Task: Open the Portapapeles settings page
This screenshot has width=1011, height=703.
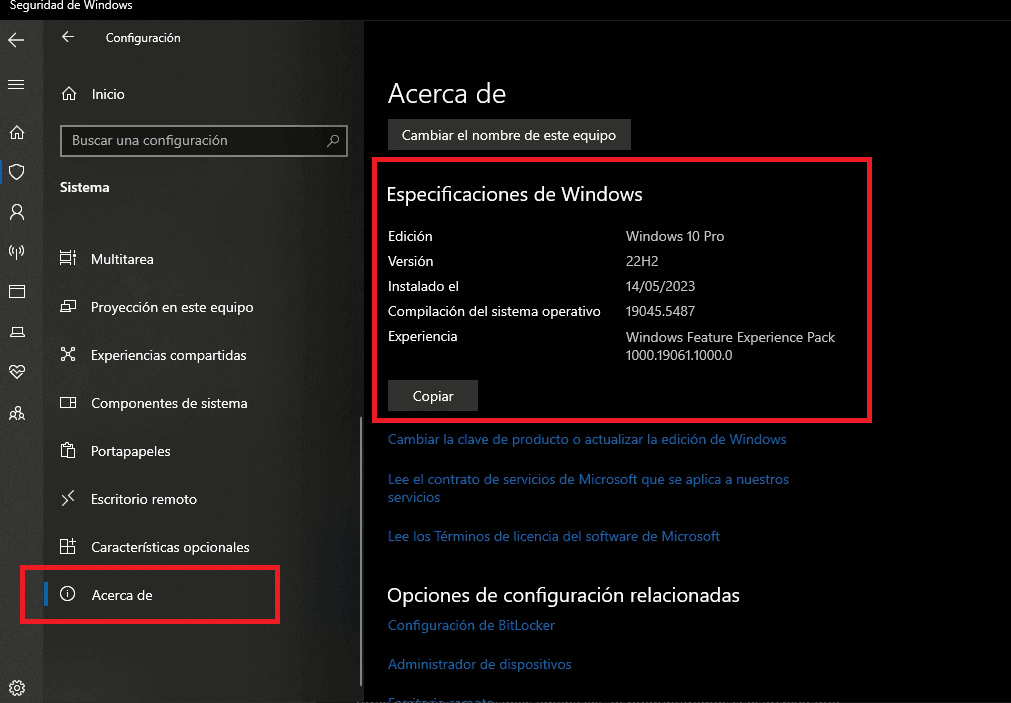Action: tap(130, 451)
